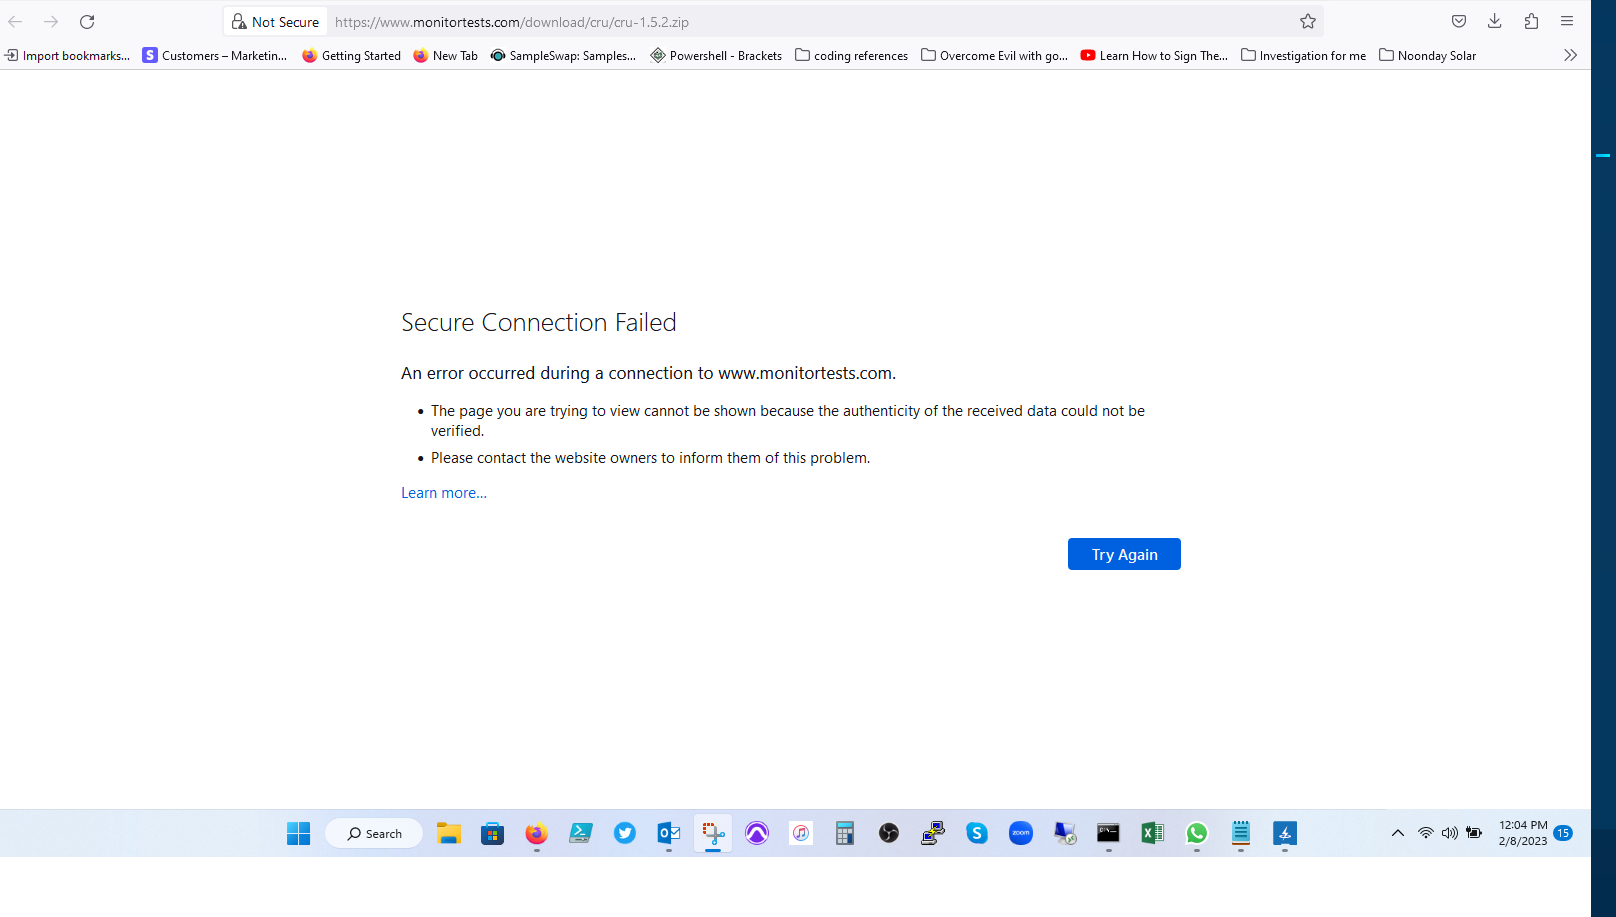Click the address bar URL field
The height and width of the screenshot is (917, 1616).
click(x=810, y=22)
